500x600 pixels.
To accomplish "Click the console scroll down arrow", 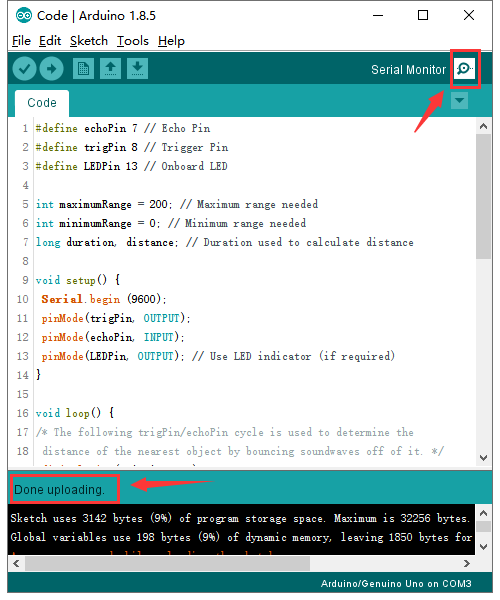I will tap(484, 547).
